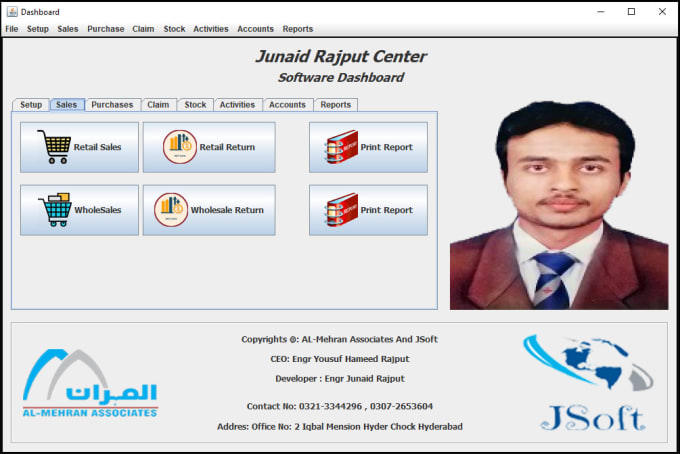
Task: Switch to the Purchases tab
Action: pyautogui.click(x=112, y=105)
